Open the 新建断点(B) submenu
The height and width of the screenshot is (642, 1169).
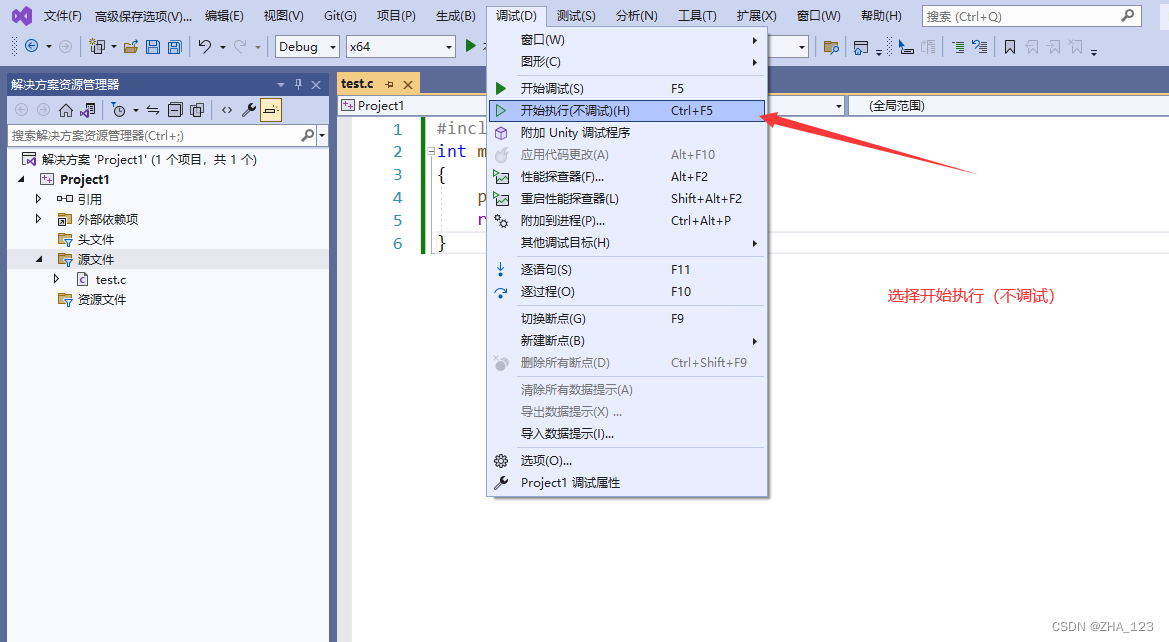[627, 341]
